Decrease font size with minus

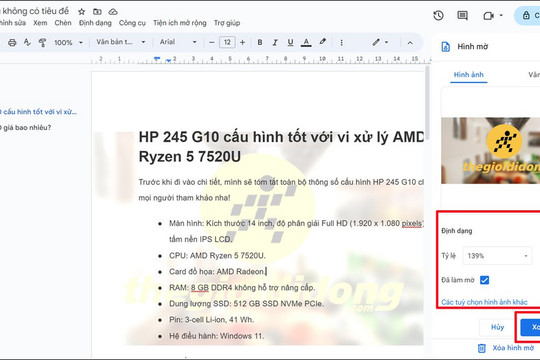pos(212,42)
